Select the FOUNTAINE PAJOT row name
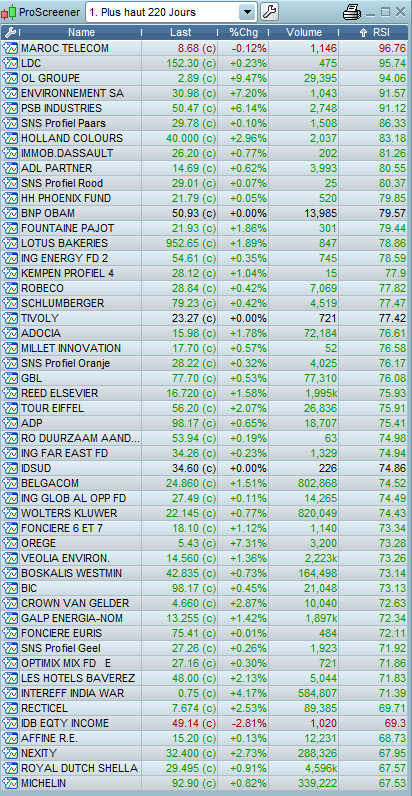This screenshot has height=796, width=412. (67, 228)
